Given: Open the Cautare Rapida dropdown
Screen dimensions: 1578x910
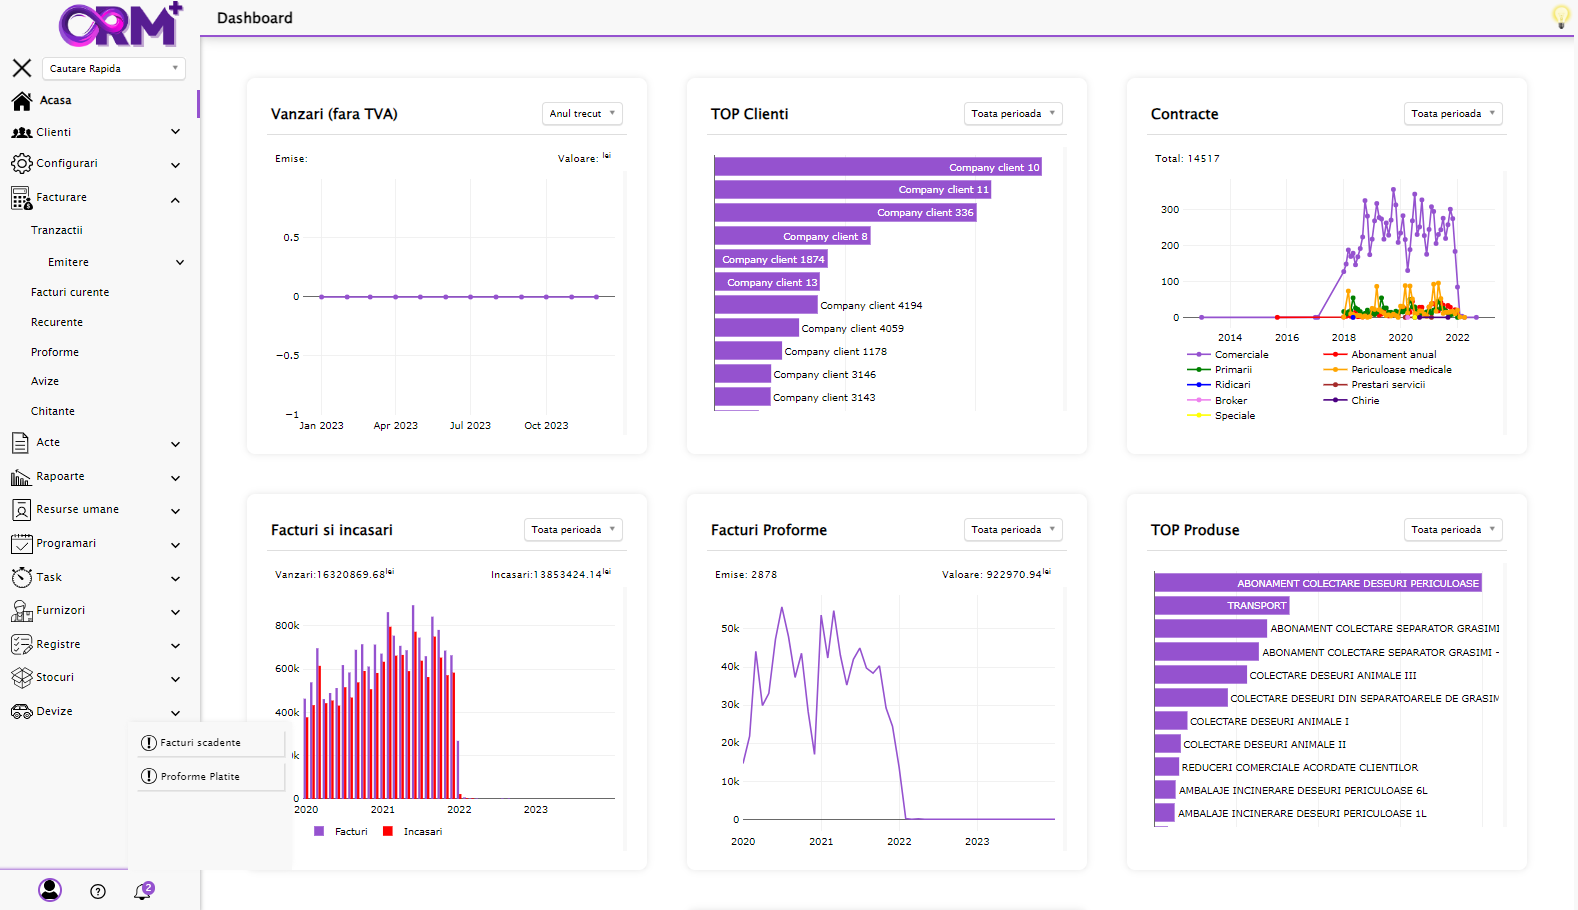Looking at the screenshot, I should tap(114, 68).
